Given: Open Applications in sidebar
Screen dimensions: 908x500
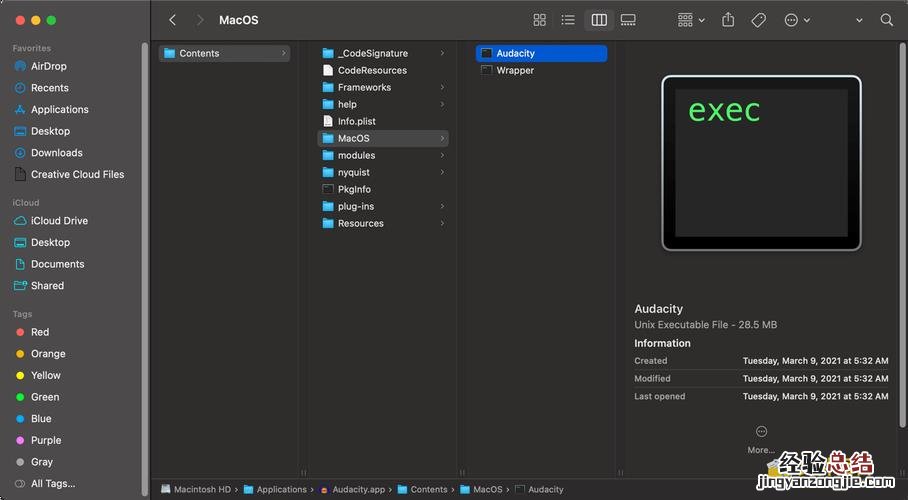Looking at the screenshot, I should point(59,110).
